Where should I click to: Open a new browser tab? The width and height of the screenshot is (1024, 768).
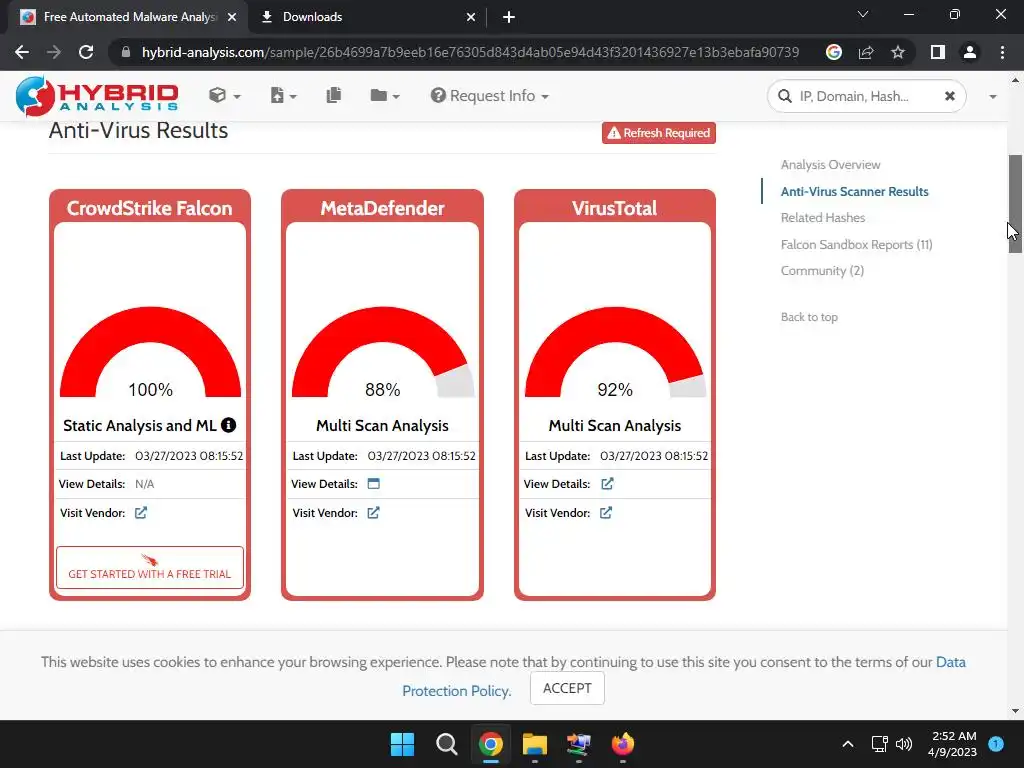point(509,17)
